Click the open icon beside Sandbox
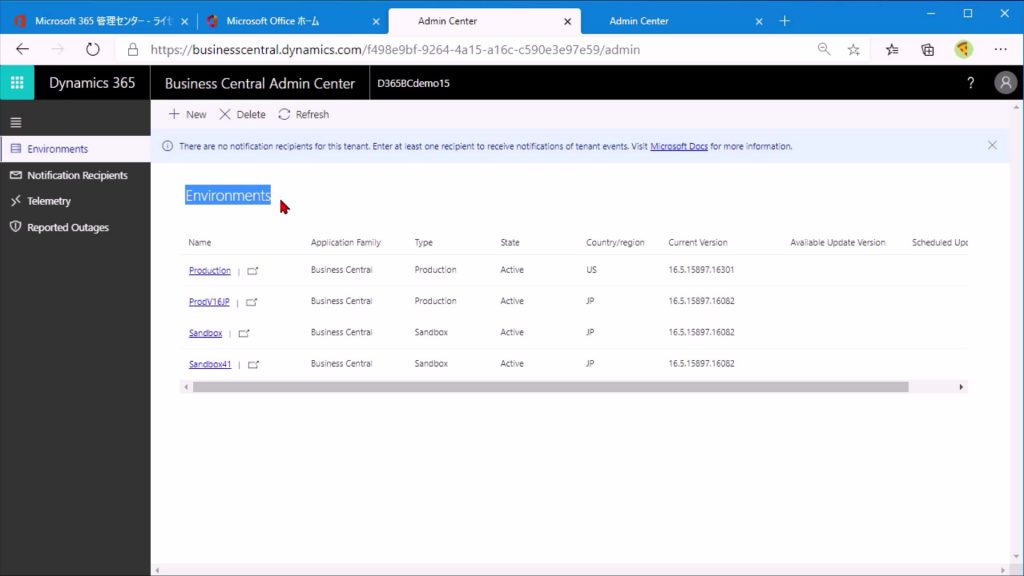This screenshot has width=1024, height=576. (x=244, y=333)
